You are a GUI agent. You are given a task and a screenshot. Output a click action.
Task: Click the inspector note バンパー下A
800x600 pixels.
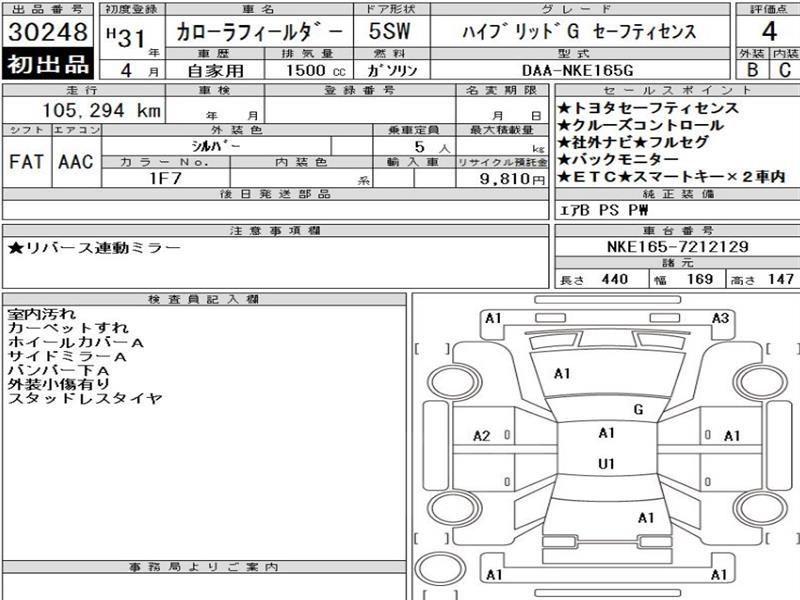[58, 370]
